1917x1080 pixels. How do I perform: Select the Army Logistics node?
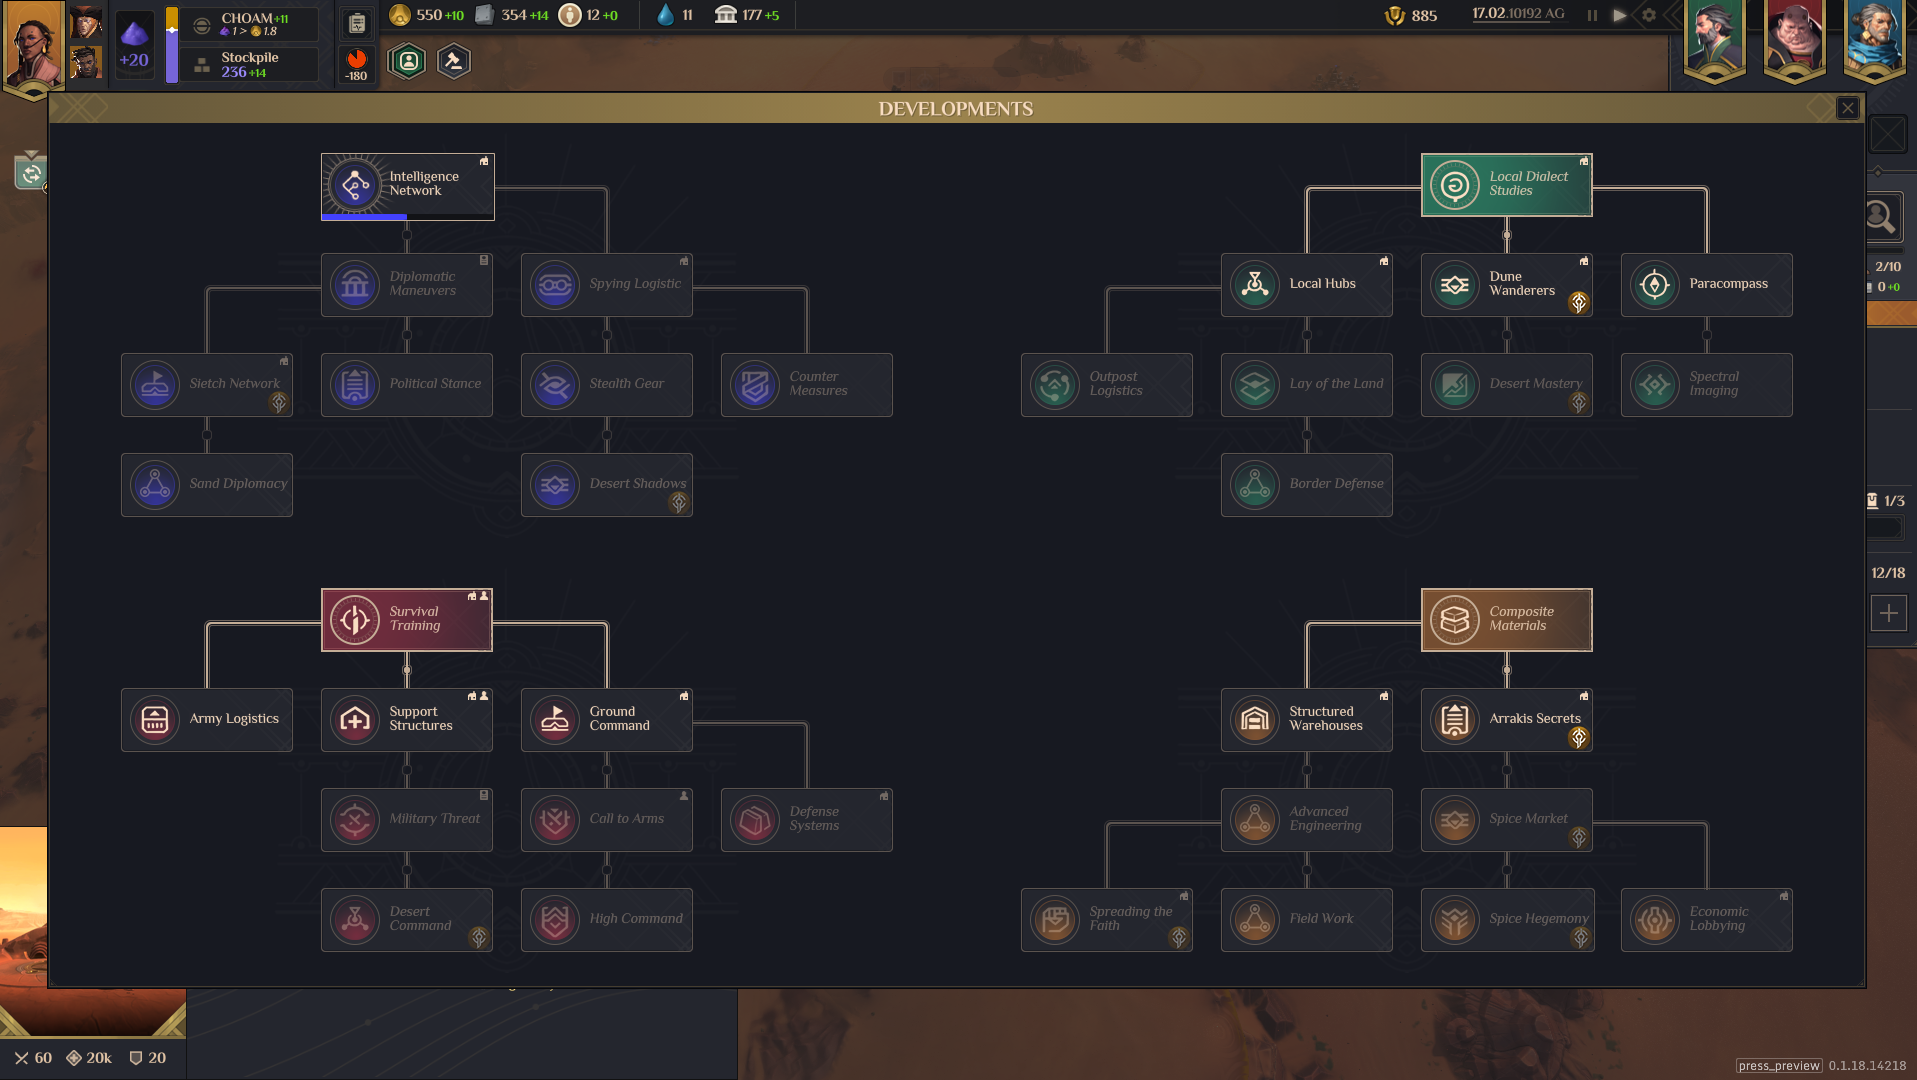click(207, 720)
